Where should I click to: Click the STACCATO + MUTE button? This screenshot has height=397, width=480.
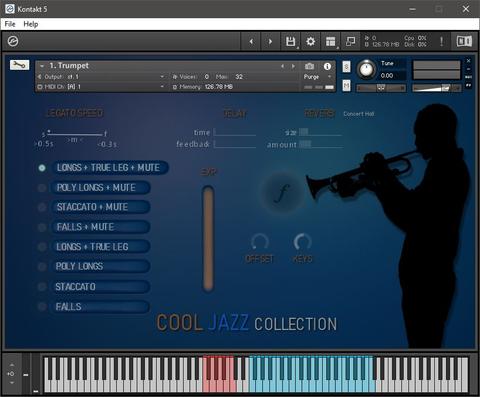point(100,207)
